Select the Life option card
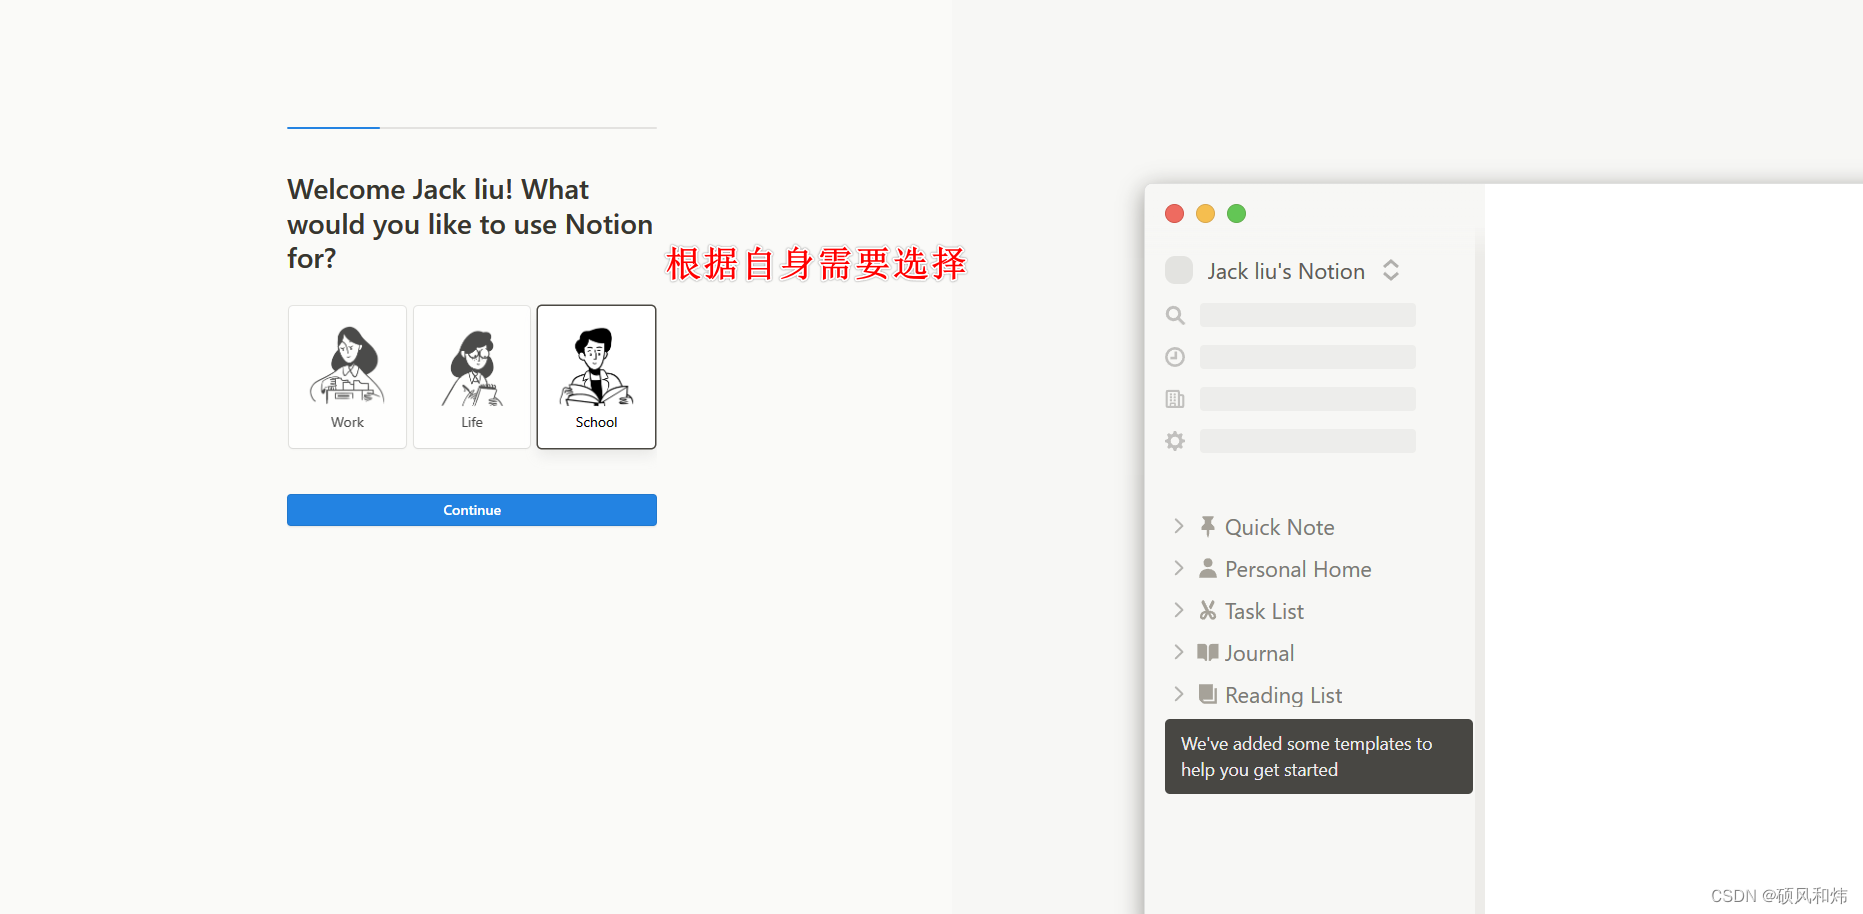The width and height of the screenshot is (1863, 914). pyautogui.click(x=472, y=377)
